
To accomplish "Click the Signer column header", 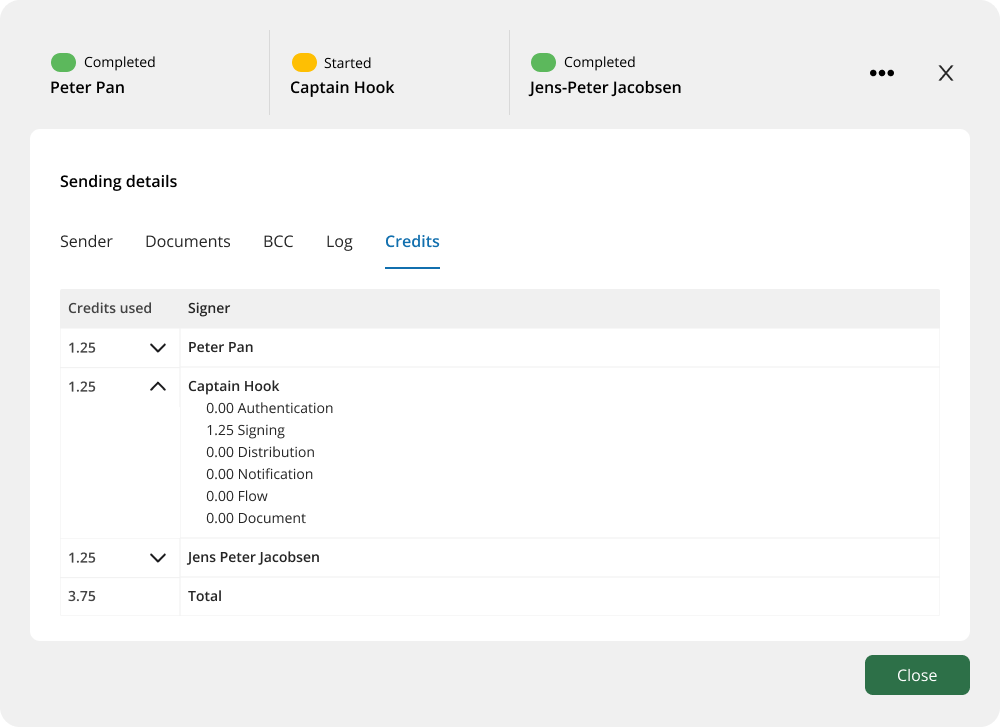I will click(209, 309).
